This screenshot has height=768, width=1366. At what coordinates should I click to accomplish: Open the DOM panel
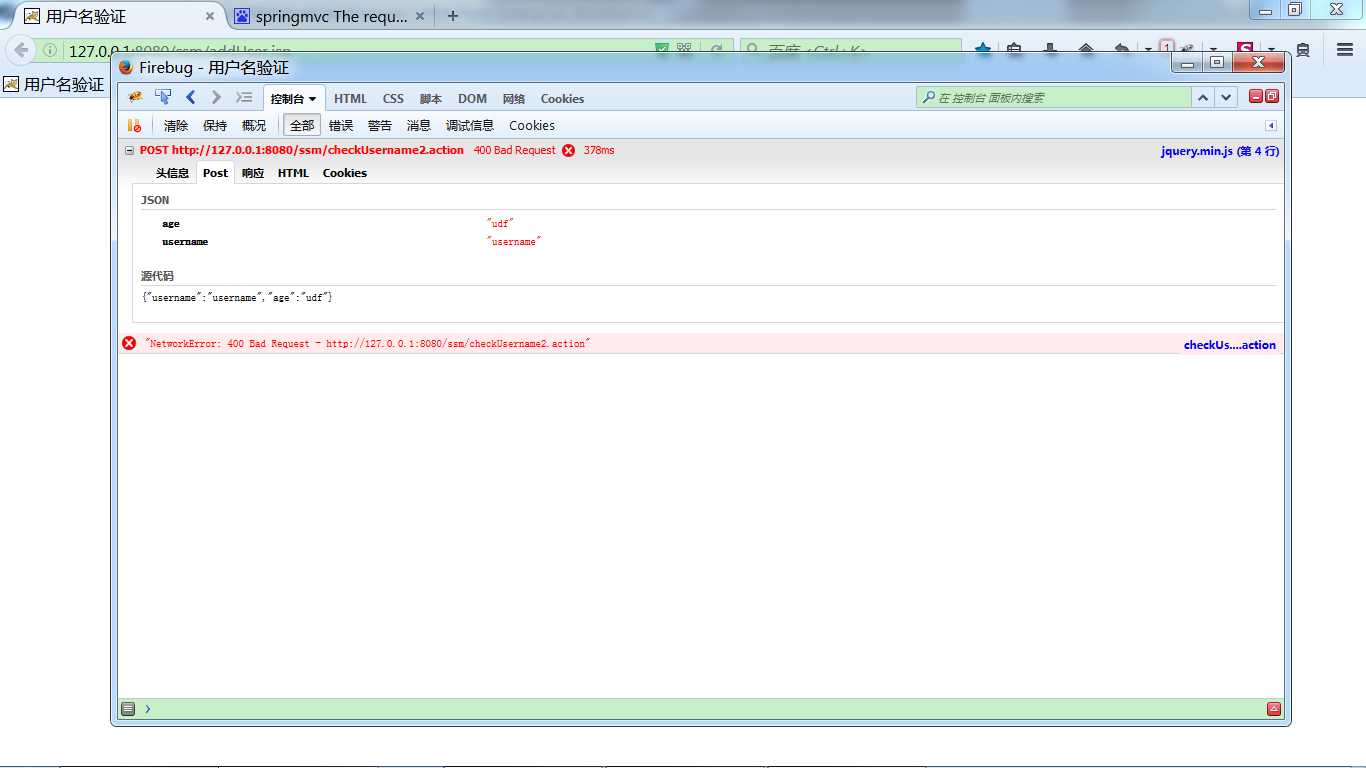[x=472, y=98]
